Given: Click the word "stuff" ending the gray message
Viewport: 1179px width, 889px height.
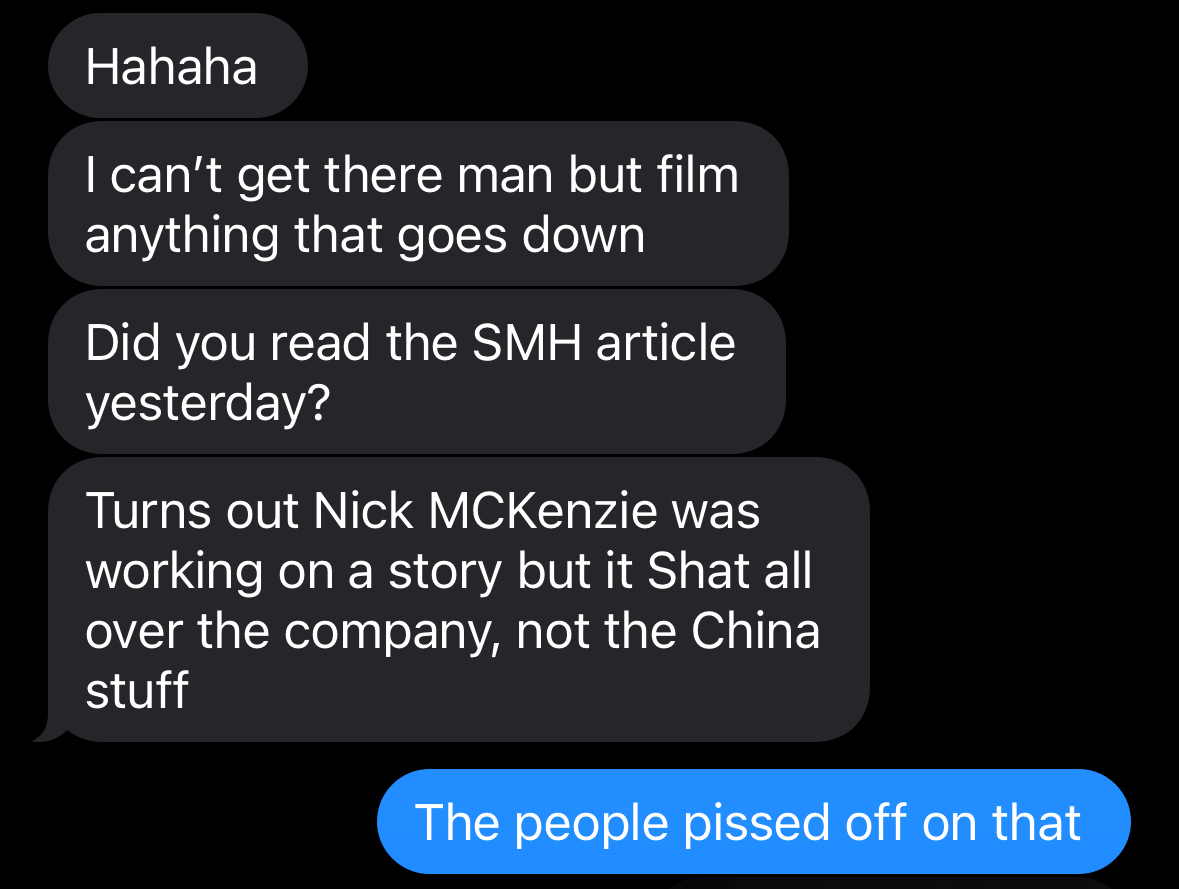Looking at the screenshot, I should 137,690.
